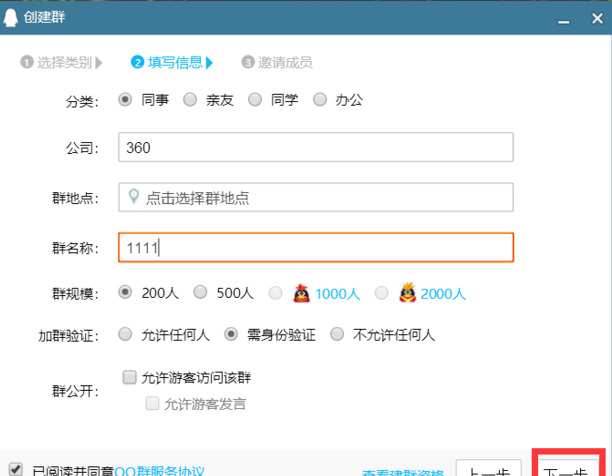Screen dimensions: 612x476
Task: Choose 200人 group size
Action: pos(125,292)
